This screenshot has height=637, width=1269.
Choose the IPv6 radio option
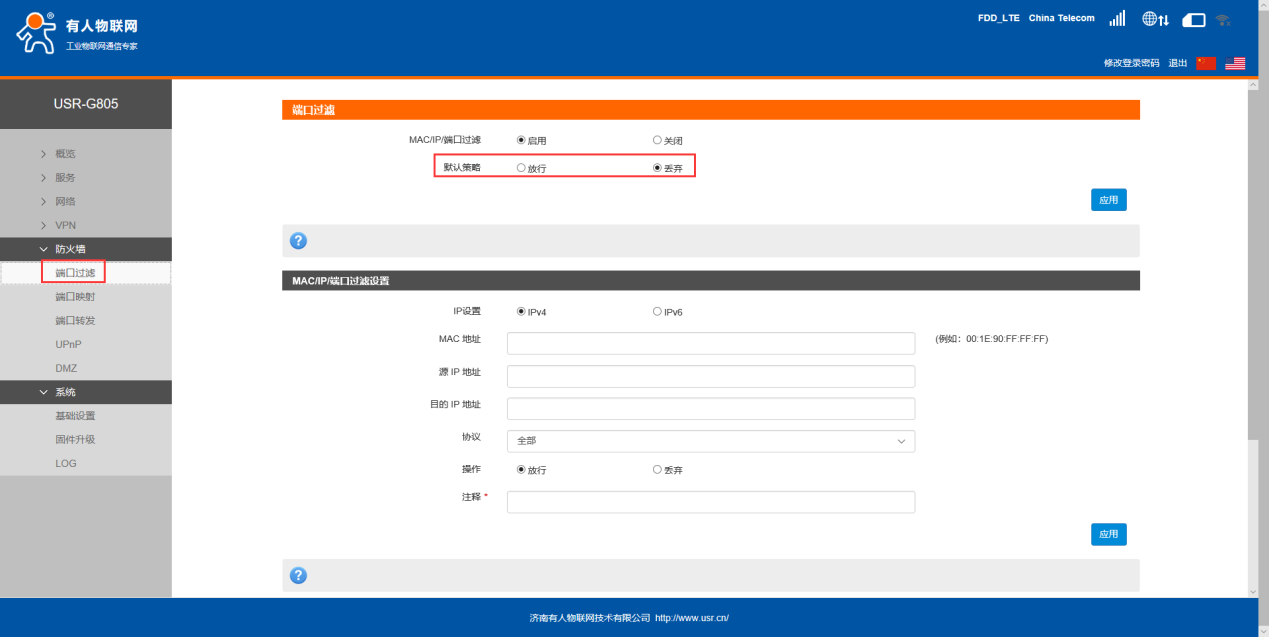[x=658, y=312]
